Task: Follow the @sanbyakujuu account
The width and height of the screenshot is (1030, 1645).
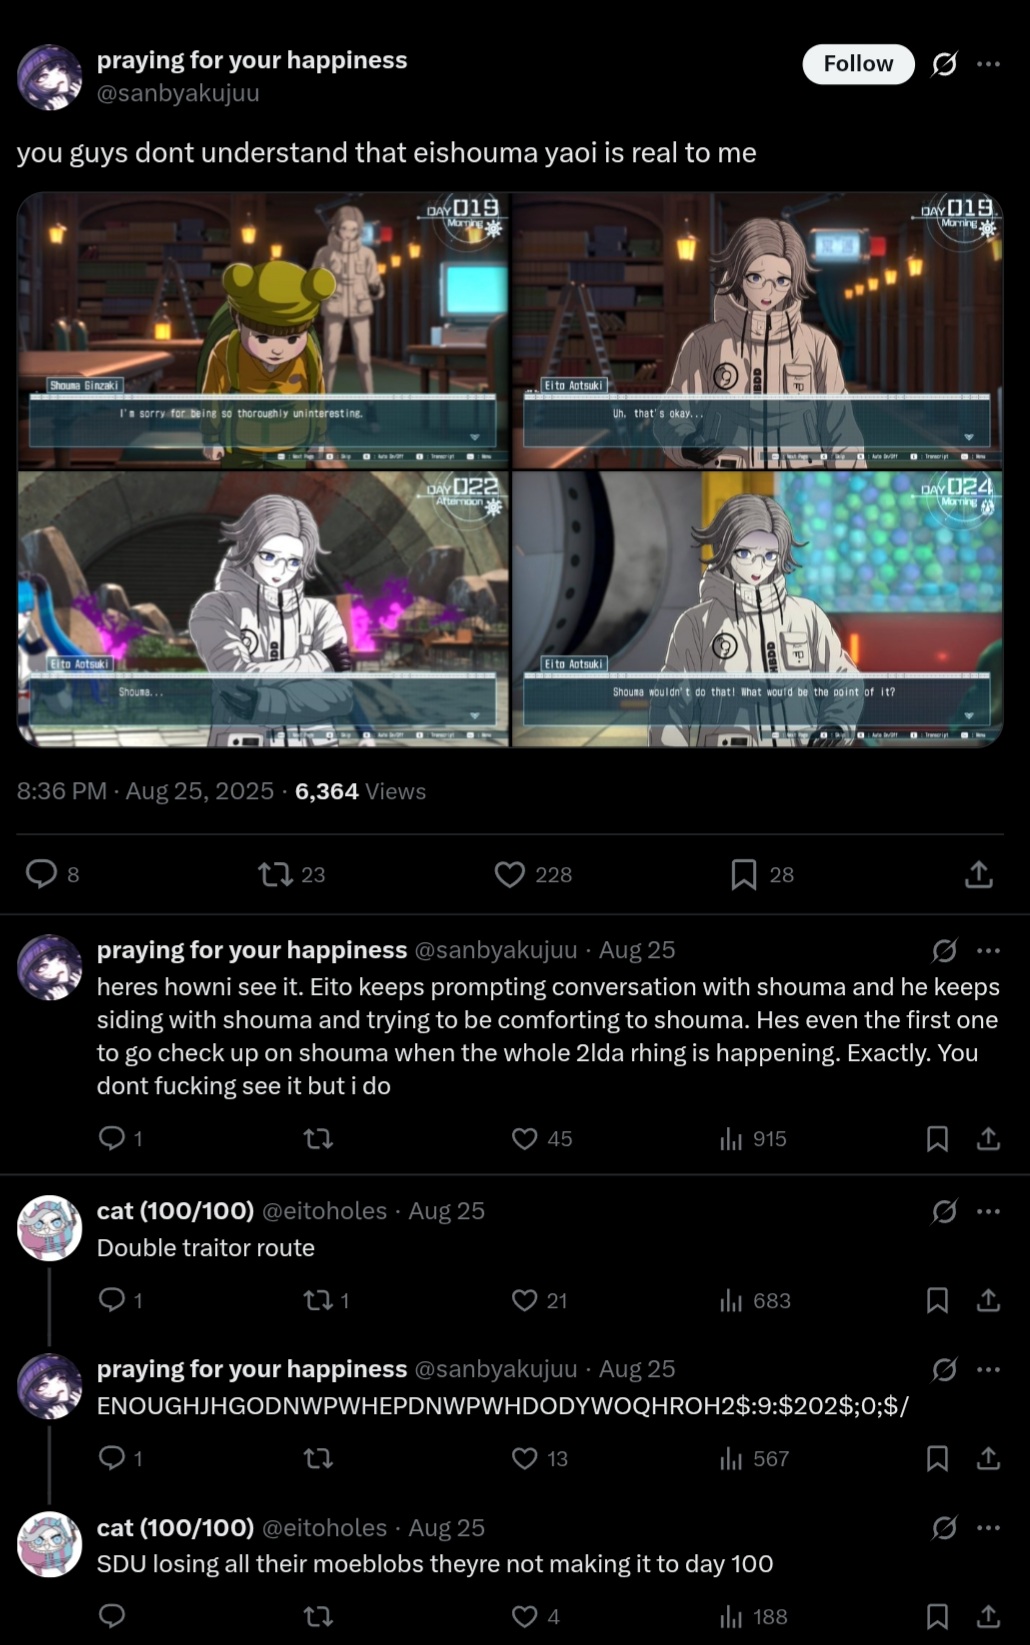Action: pyautogui.click(x=858, y=64)
